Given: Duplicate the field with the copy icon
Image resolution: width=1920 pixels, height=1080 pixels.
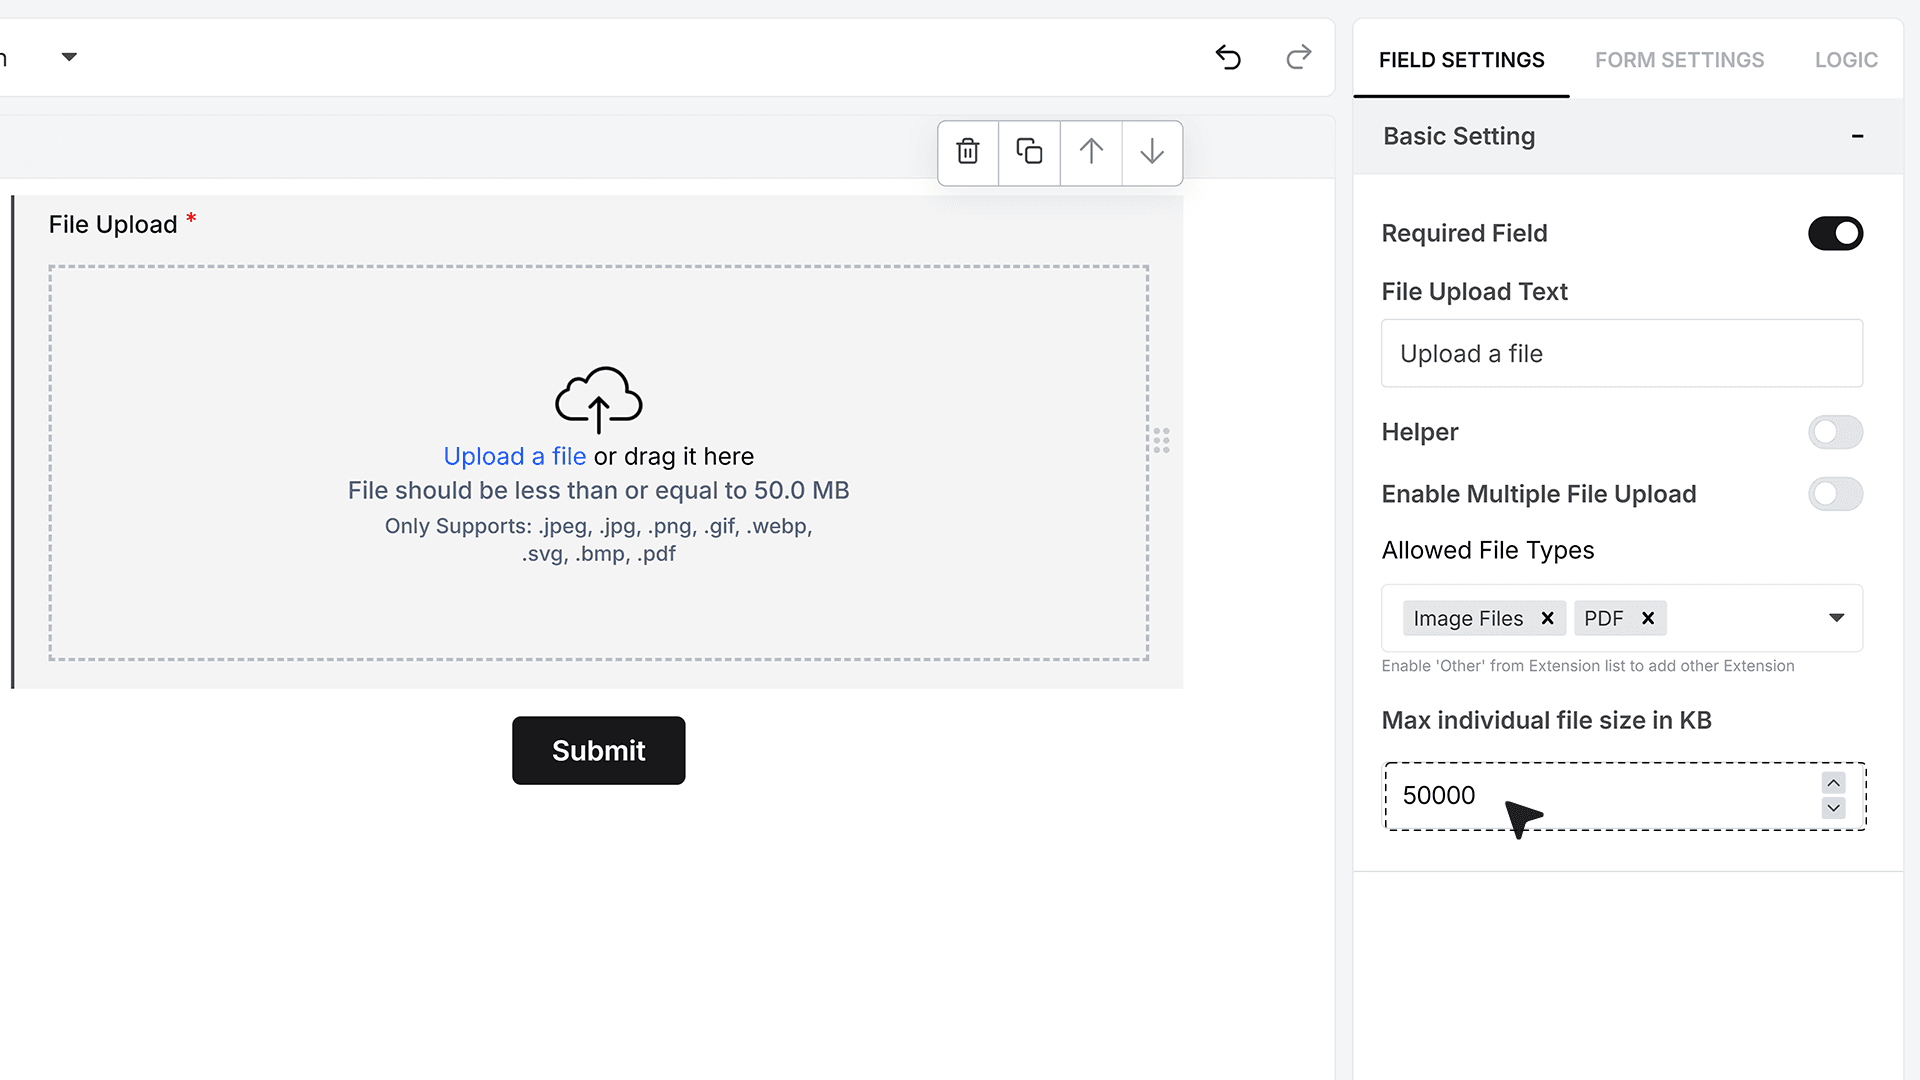Looking at the screenshot, I should pyautogui.click(x=1029, y=152).
